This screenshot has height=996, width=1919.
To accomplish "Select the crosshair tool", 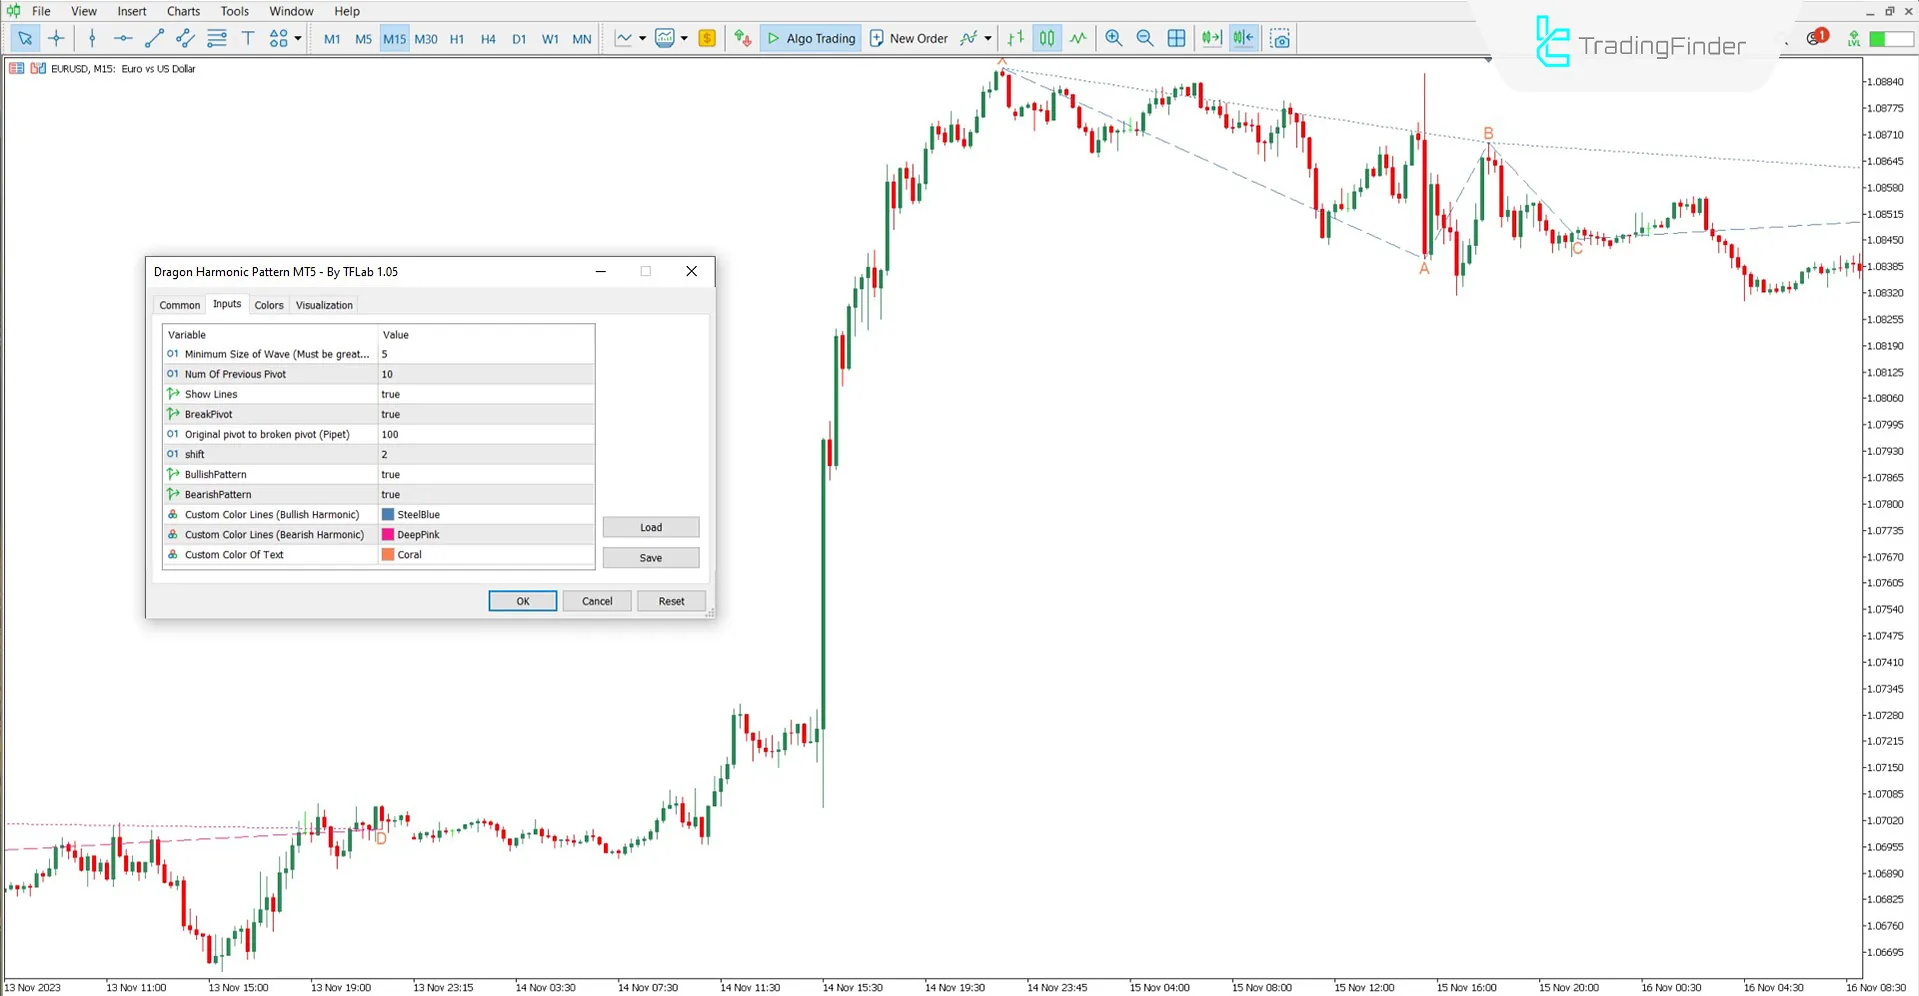I will (56, 39).
